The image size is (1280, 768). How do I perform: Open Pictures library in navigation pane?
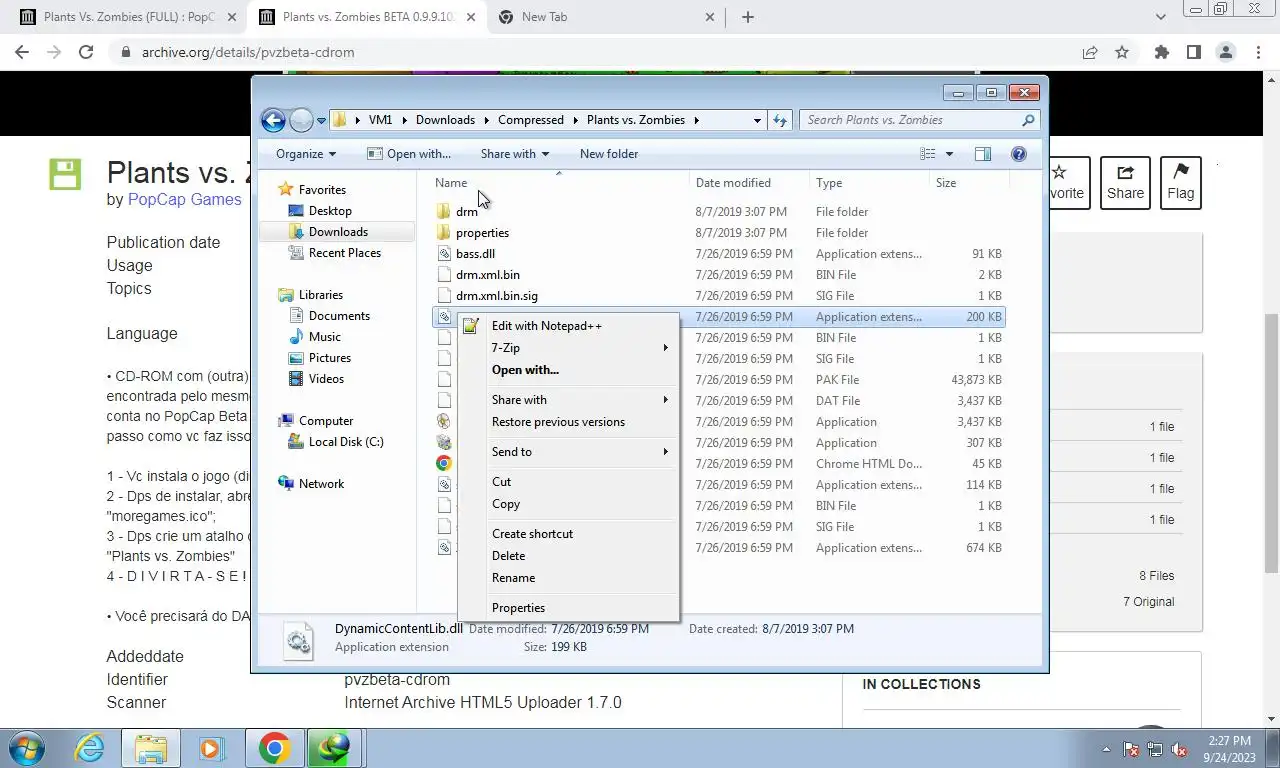pos(329,358)
